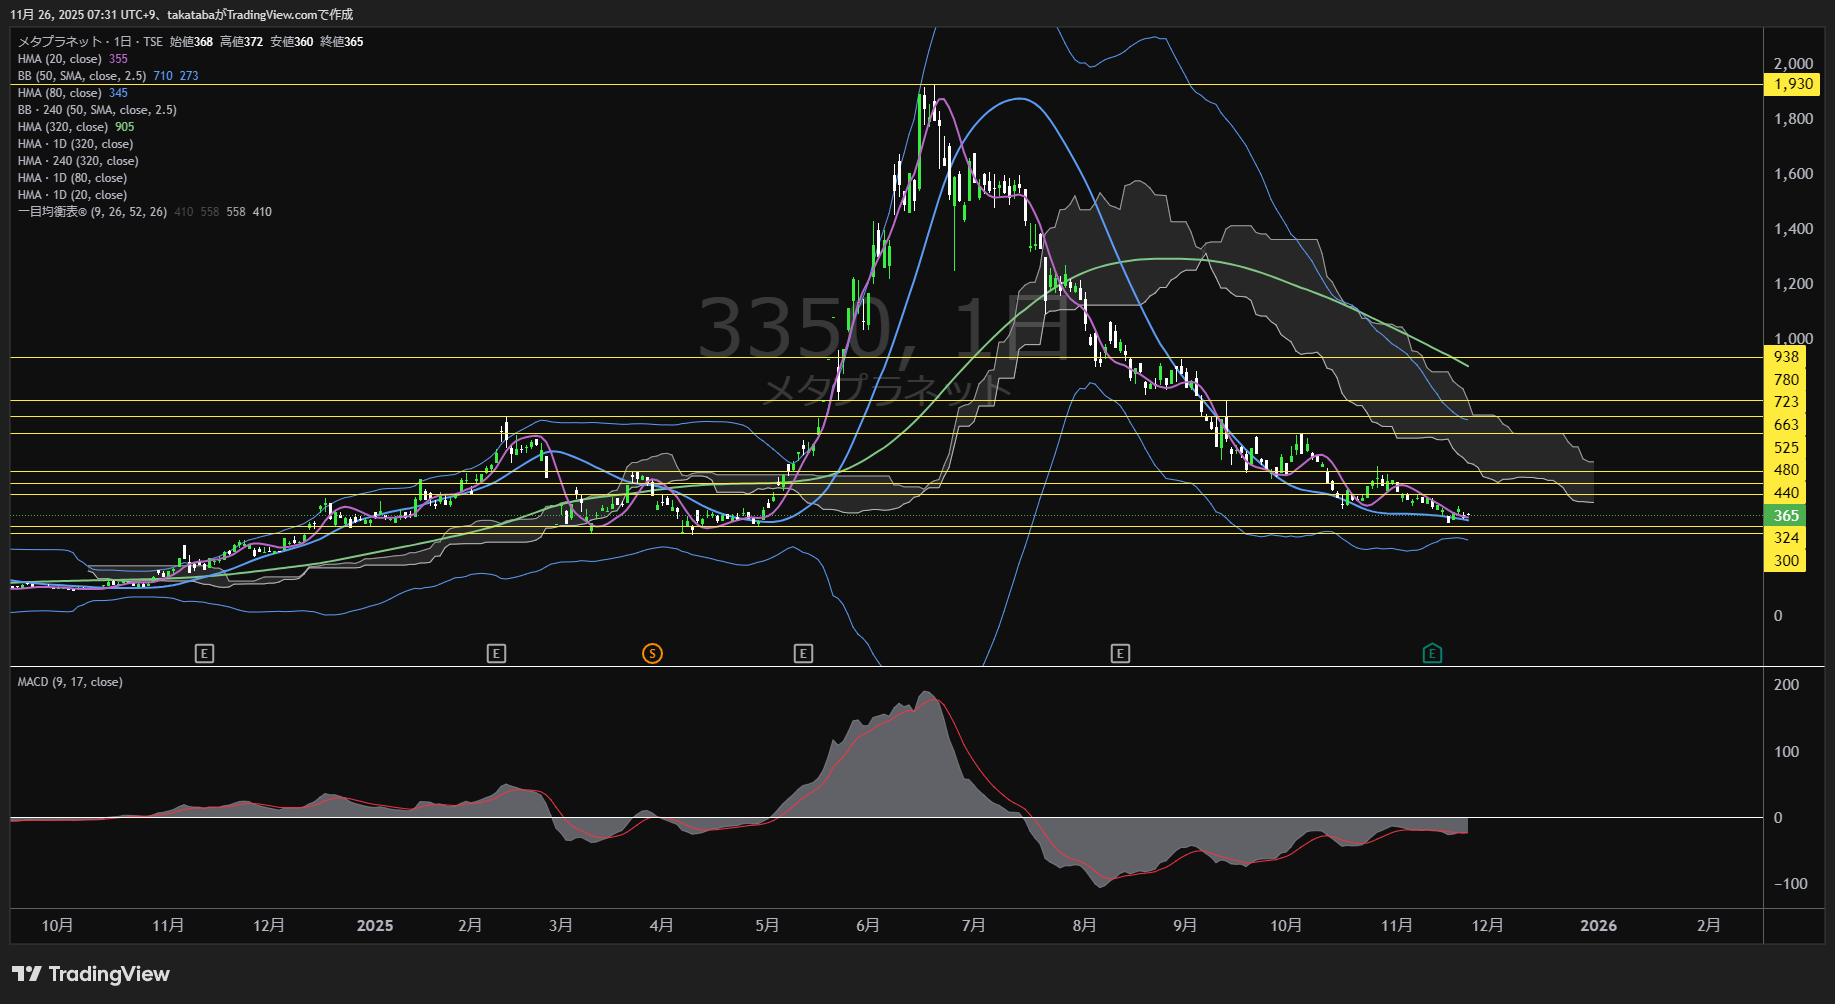Click the yellow 1,930 price level label

(1792, 84)
